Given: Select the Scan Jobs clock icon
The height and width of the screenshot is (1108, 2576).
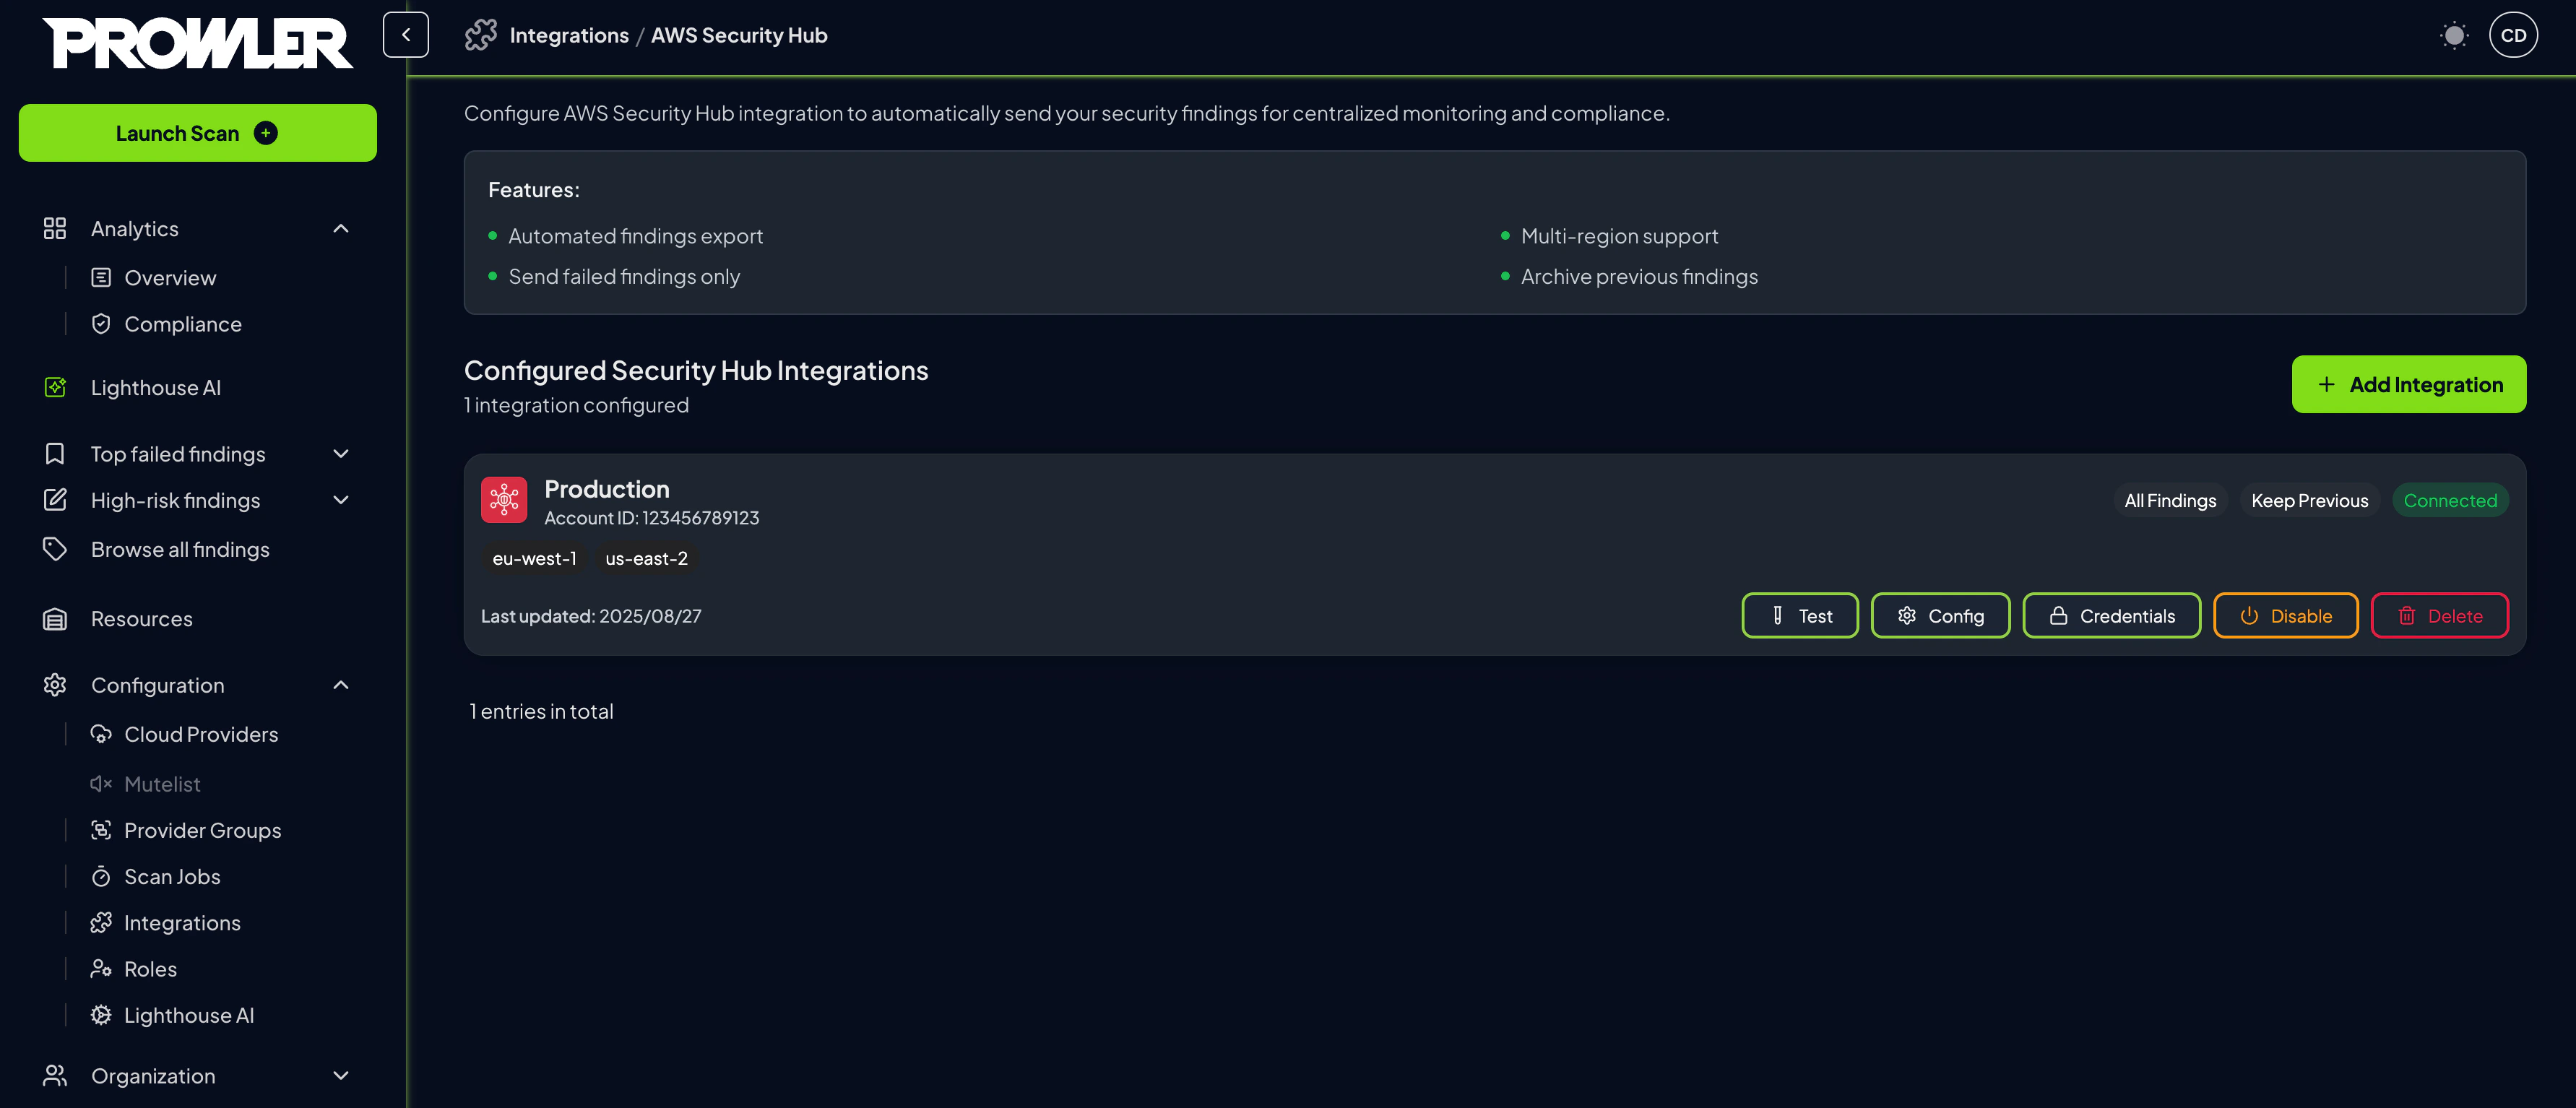Looking at the screenshot, I should (102, 876).
